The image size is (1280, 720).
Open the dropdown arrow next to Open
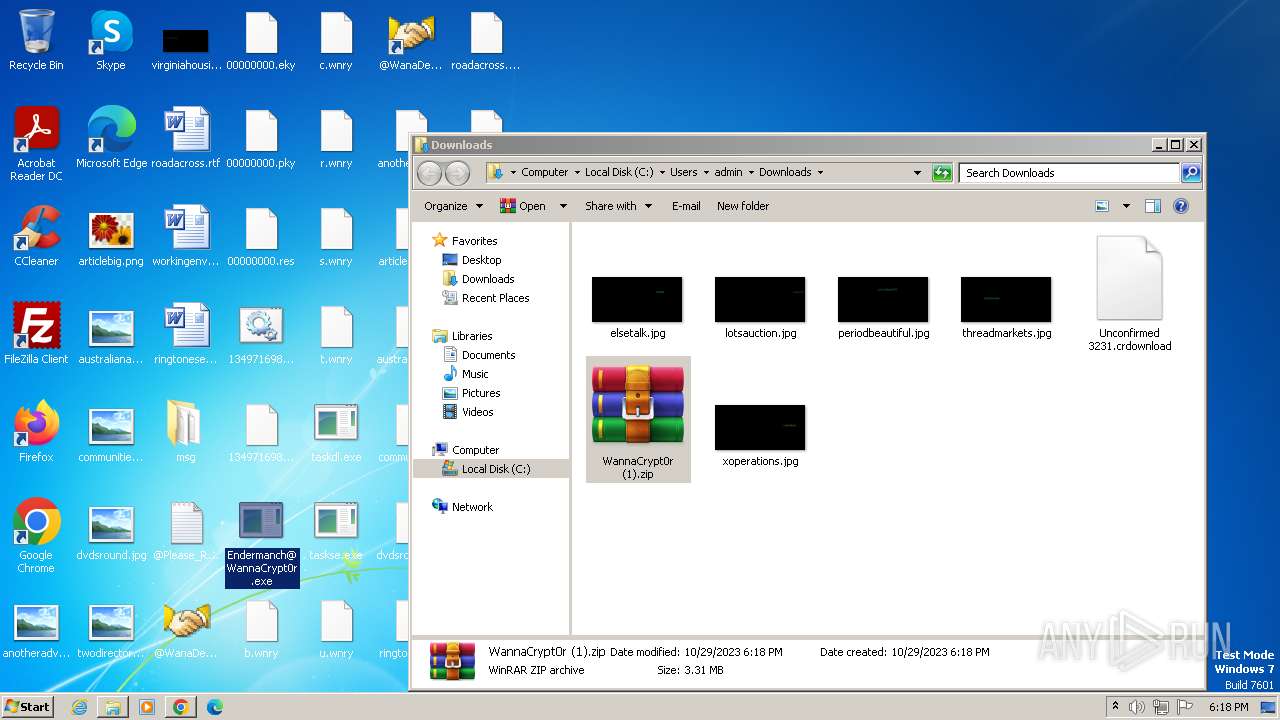563,206
